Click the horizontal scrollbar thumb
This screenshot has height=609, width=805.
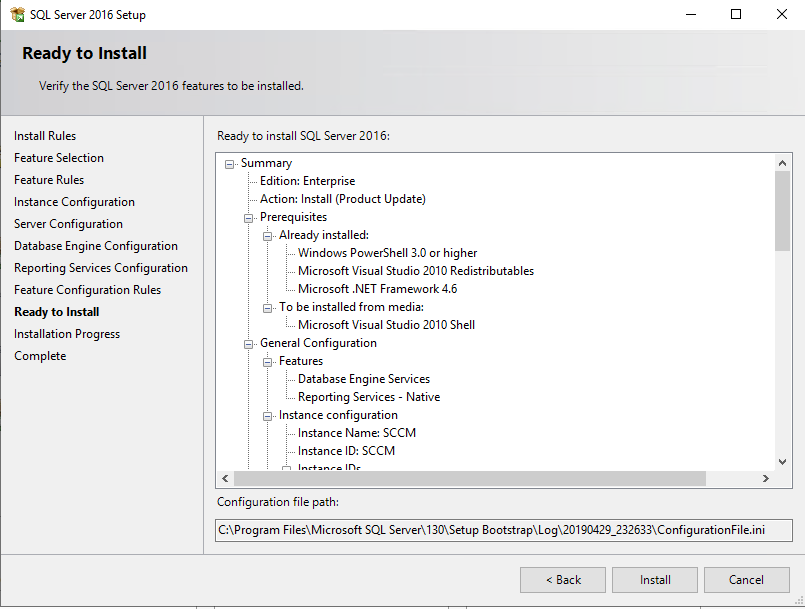point(470,478)
